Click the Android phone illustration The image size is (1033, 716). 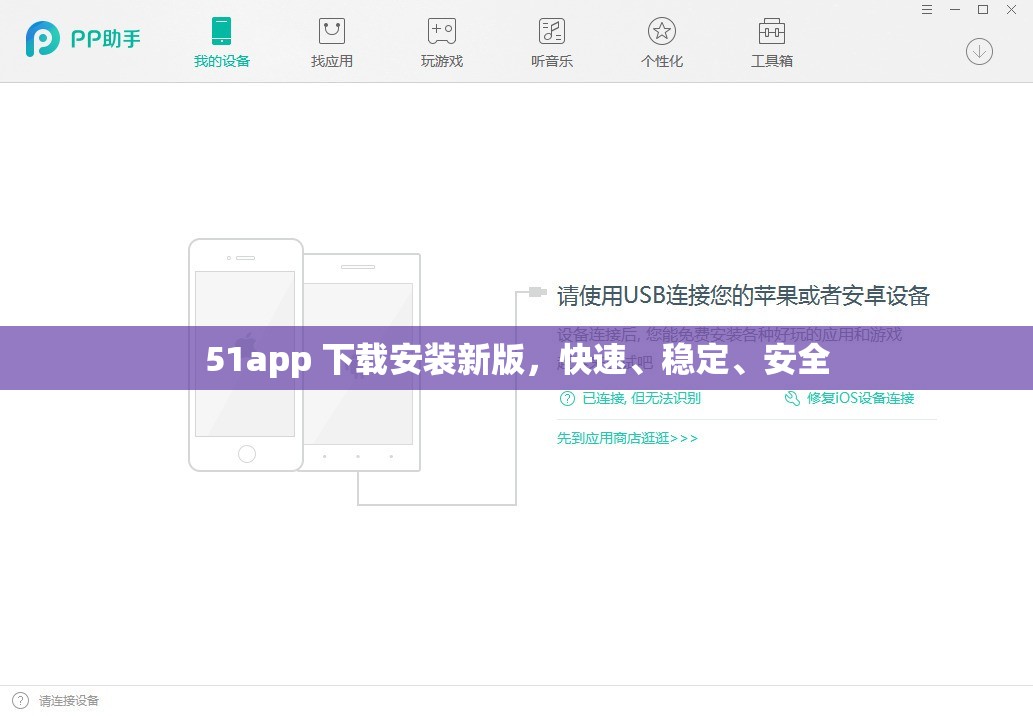[361, 362]
